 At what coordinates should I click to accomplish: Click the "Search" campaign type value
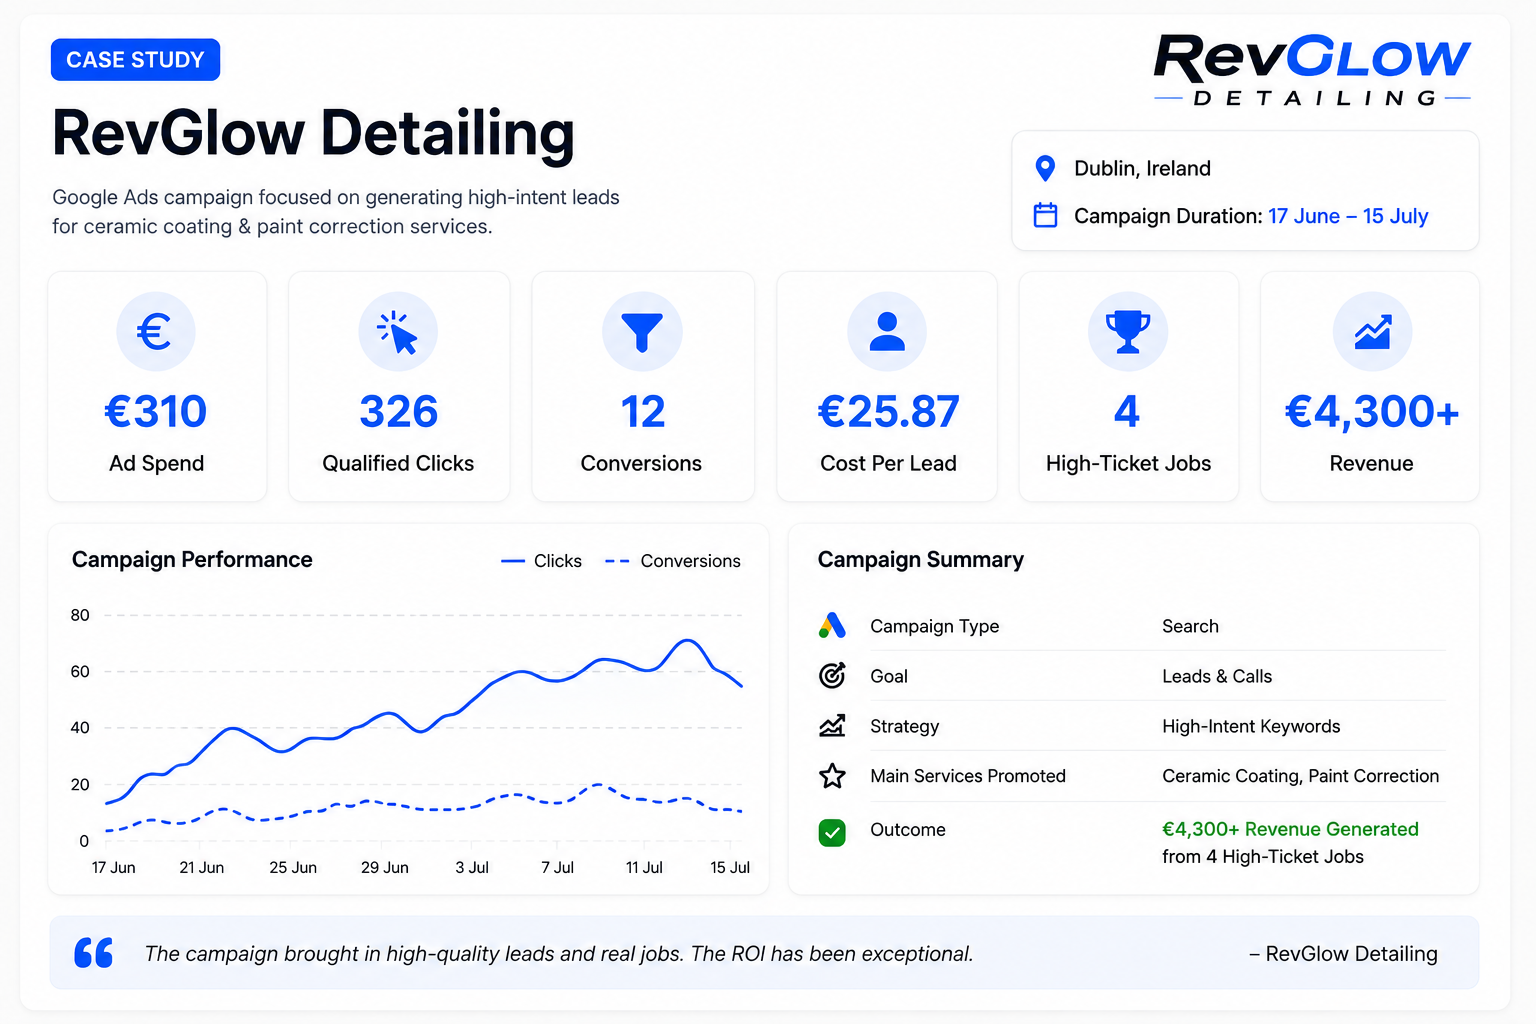[1190, 626]
